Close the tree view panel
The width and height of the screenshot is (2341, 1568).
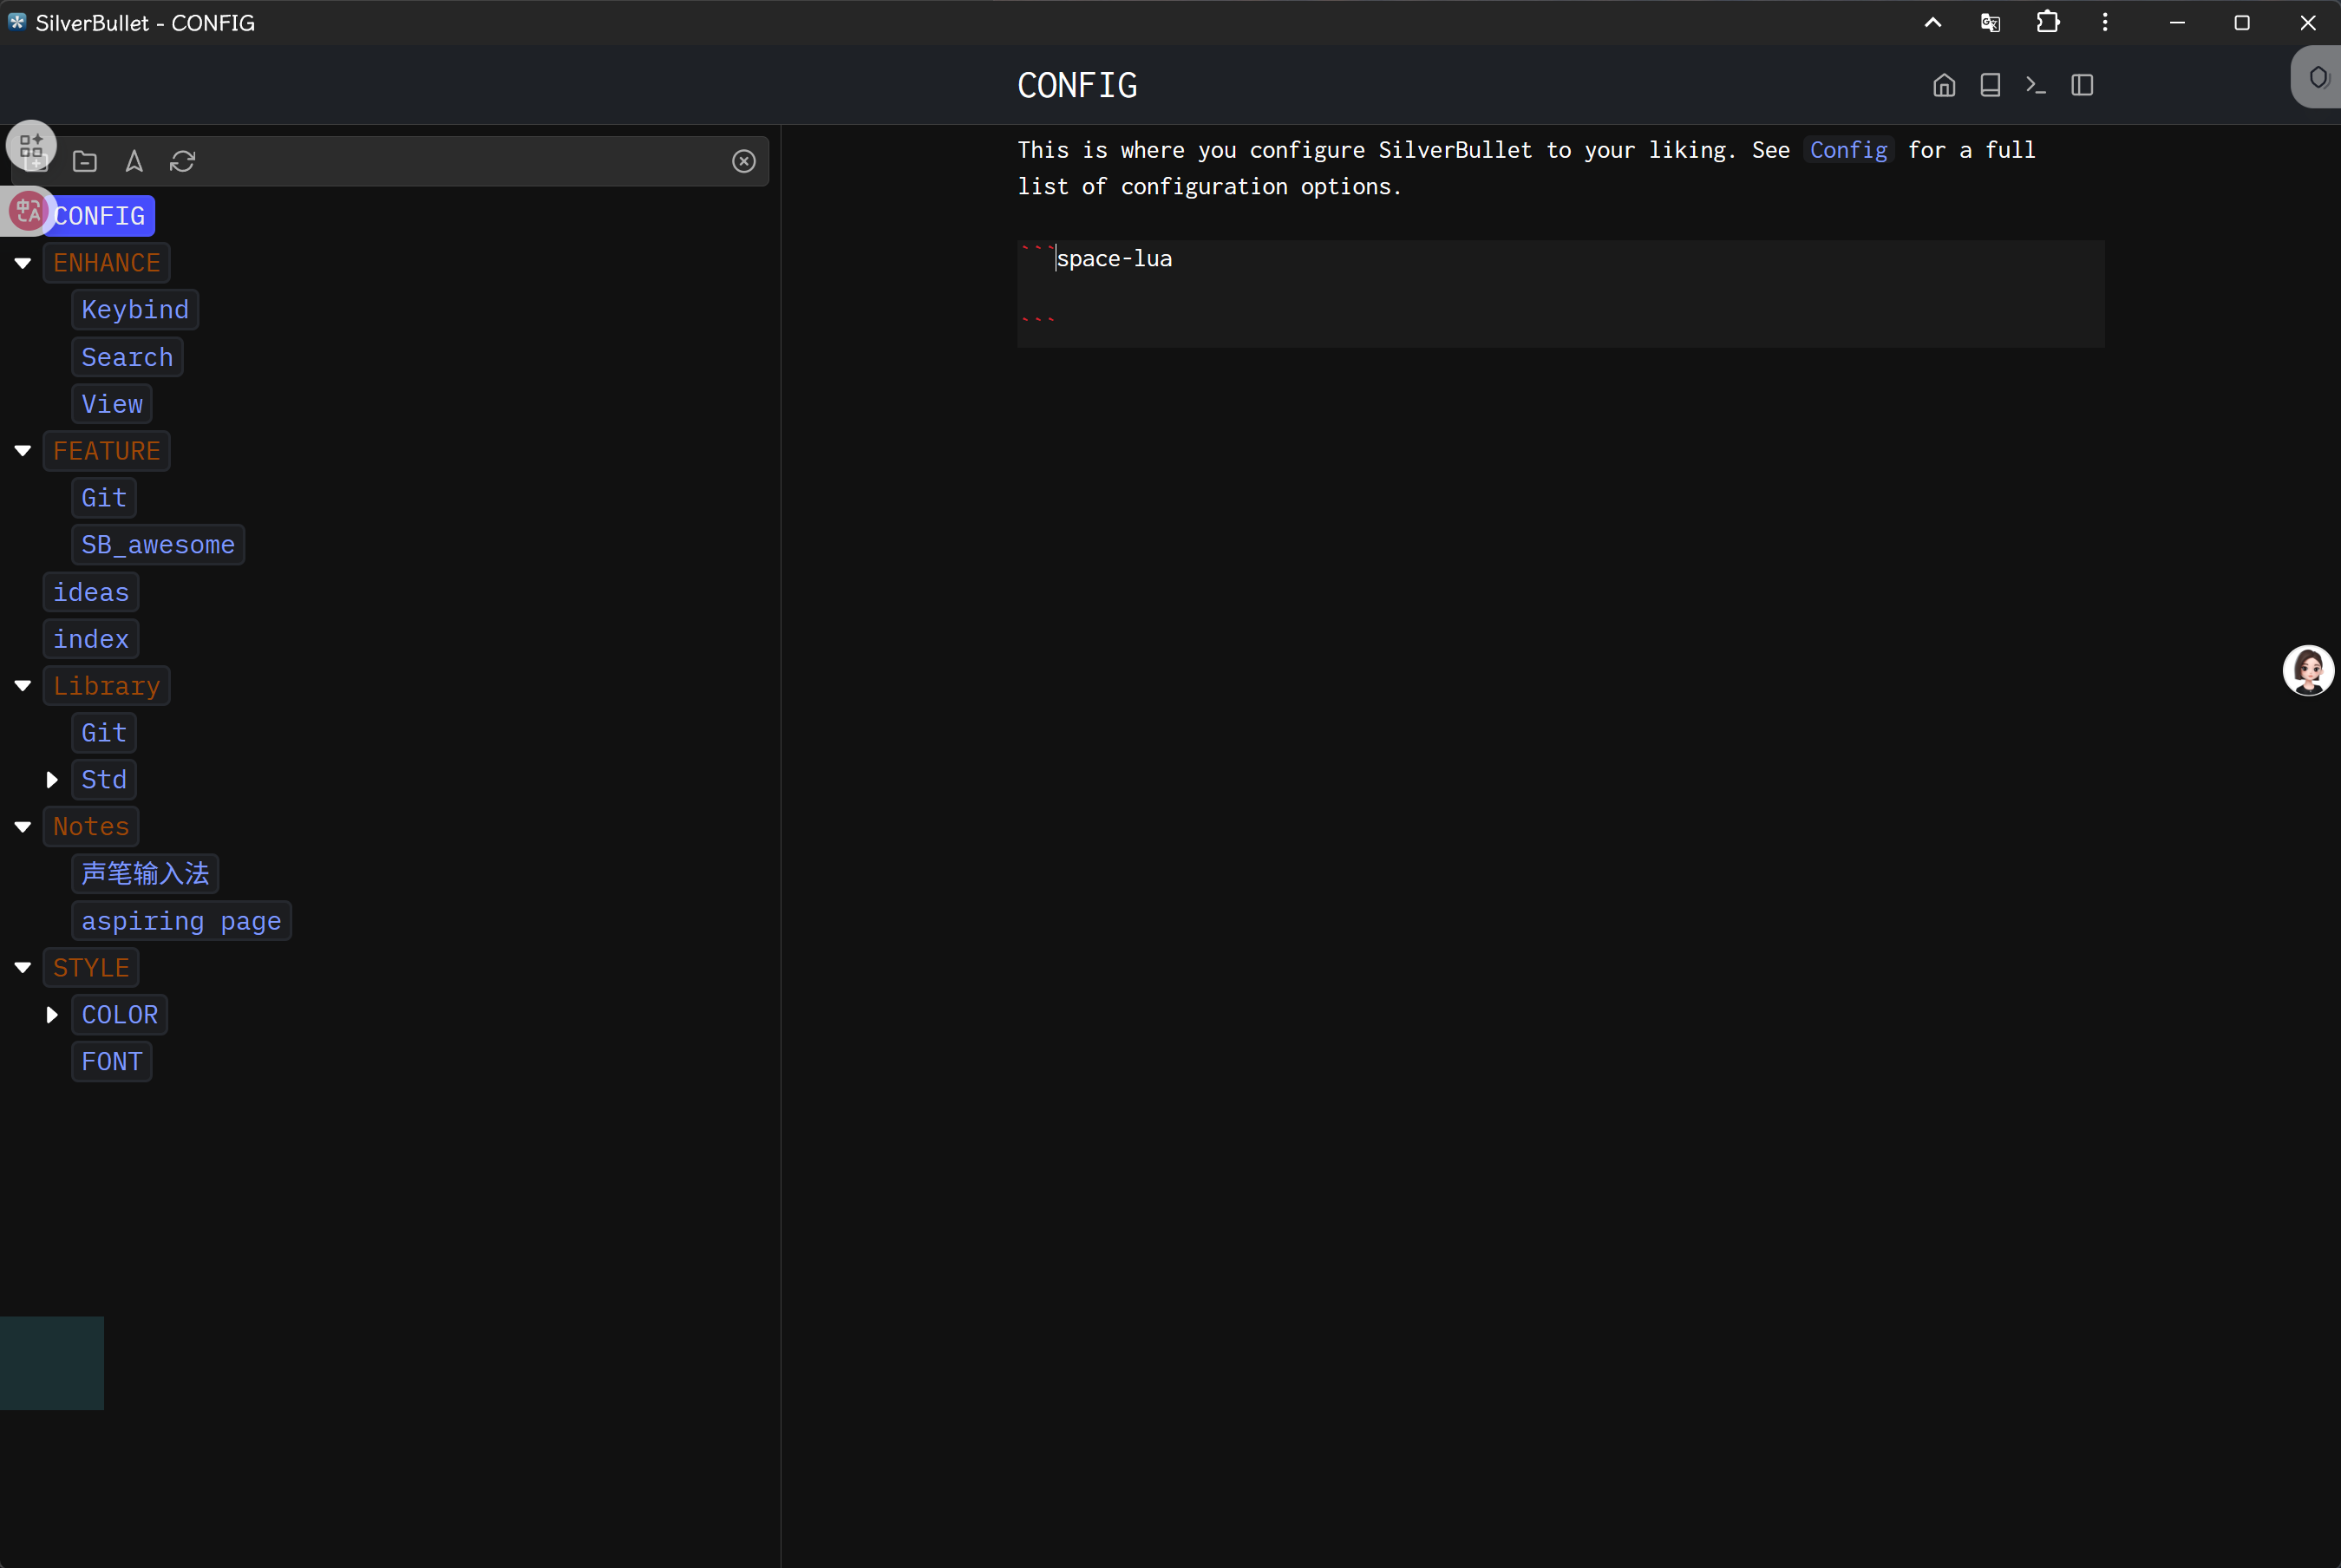coord(743,161)
